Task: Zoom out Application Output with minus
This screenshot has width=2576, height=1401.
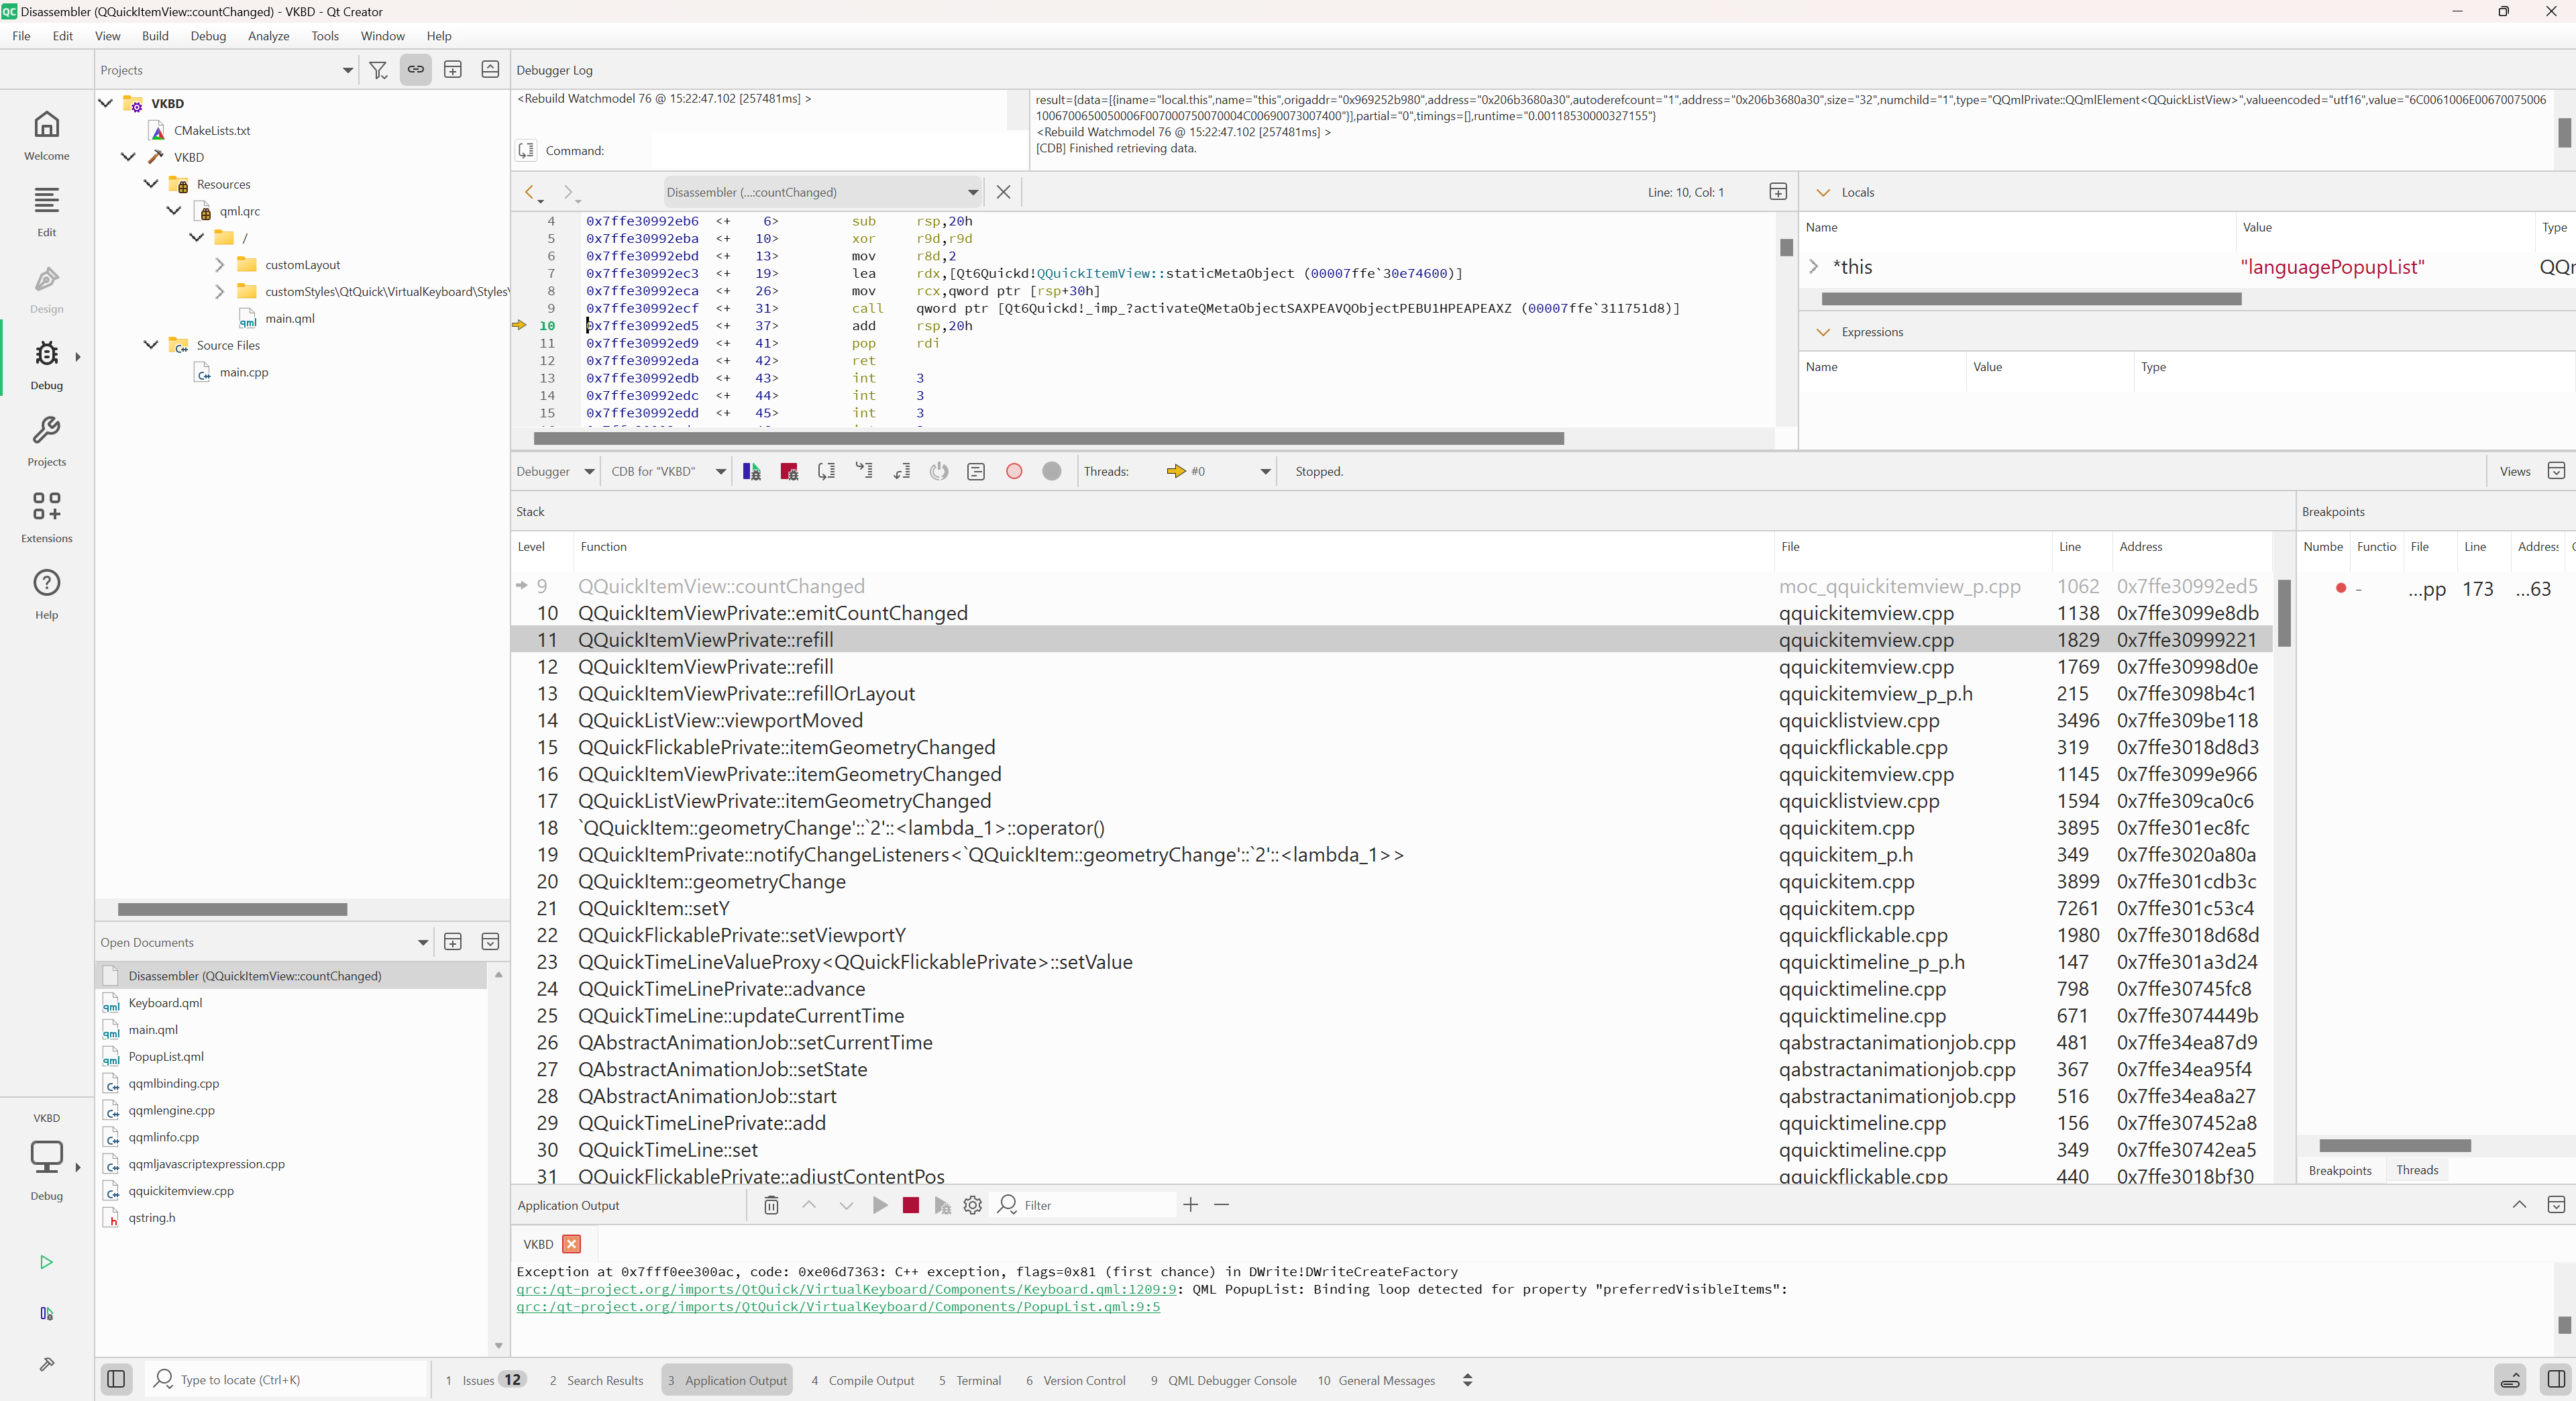Action: pyautogui.click(x=1221, y=1205)
